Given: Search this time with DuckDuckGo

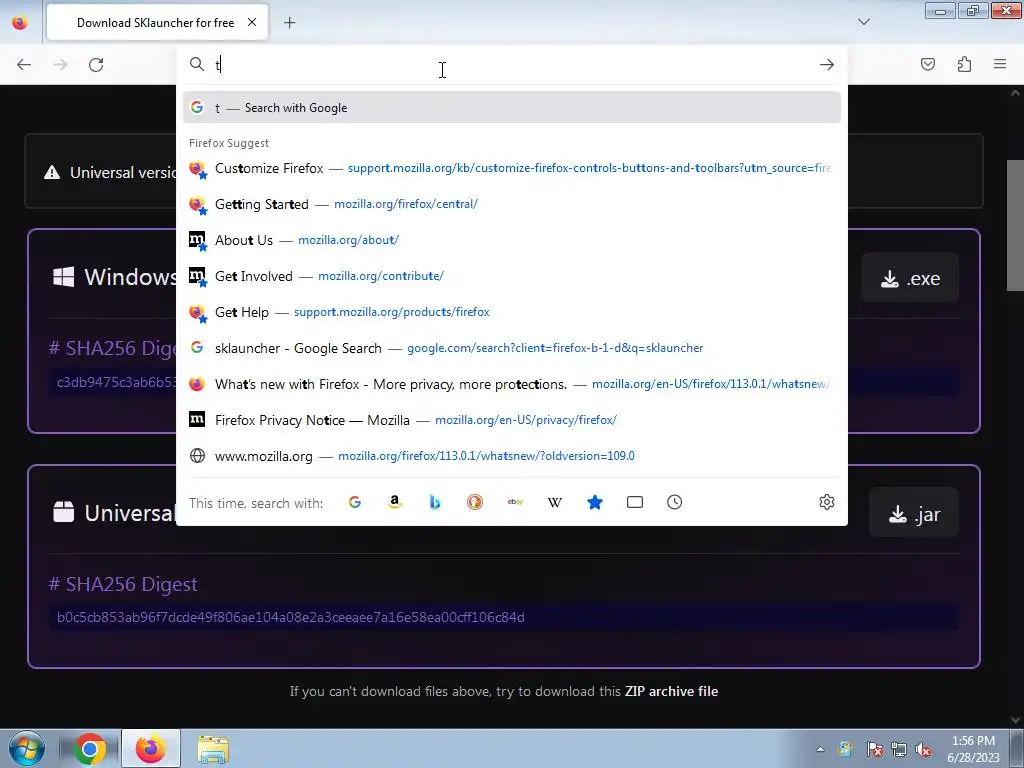Looking at the screenshot, I should coord(475,502).
